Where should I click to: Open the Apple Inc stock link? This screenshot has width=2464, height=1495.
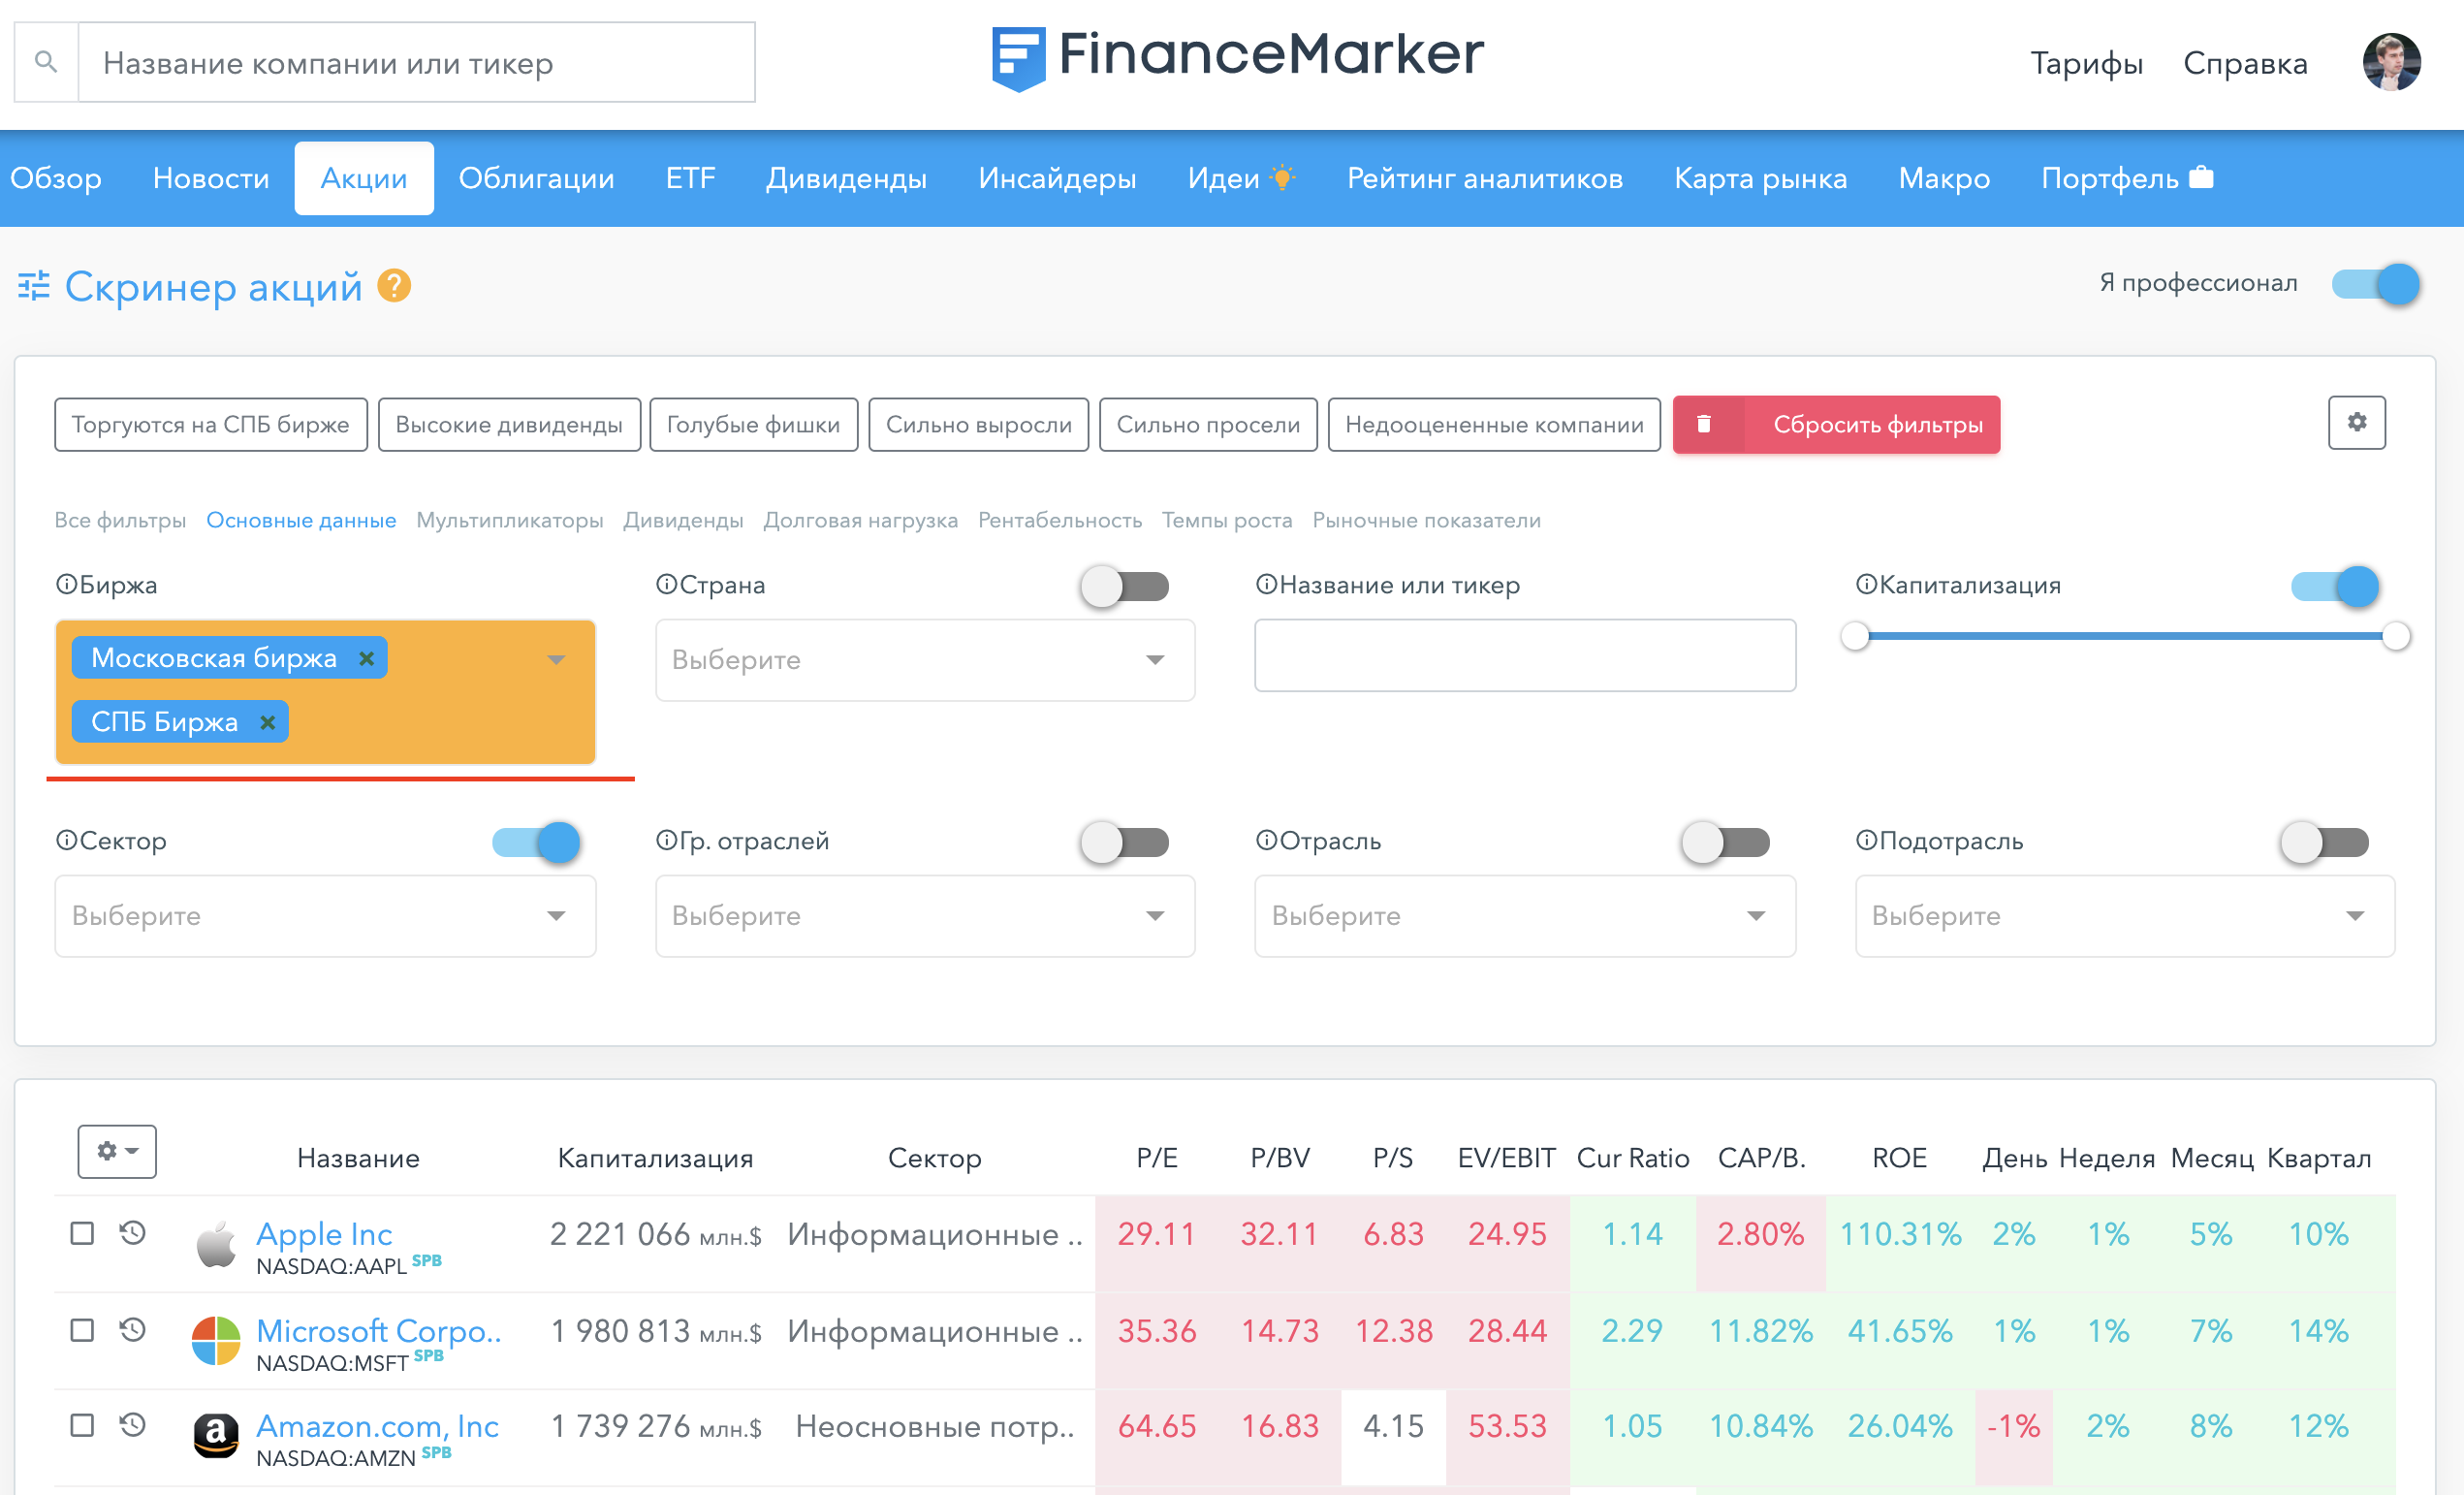[x=324, y=1233]
